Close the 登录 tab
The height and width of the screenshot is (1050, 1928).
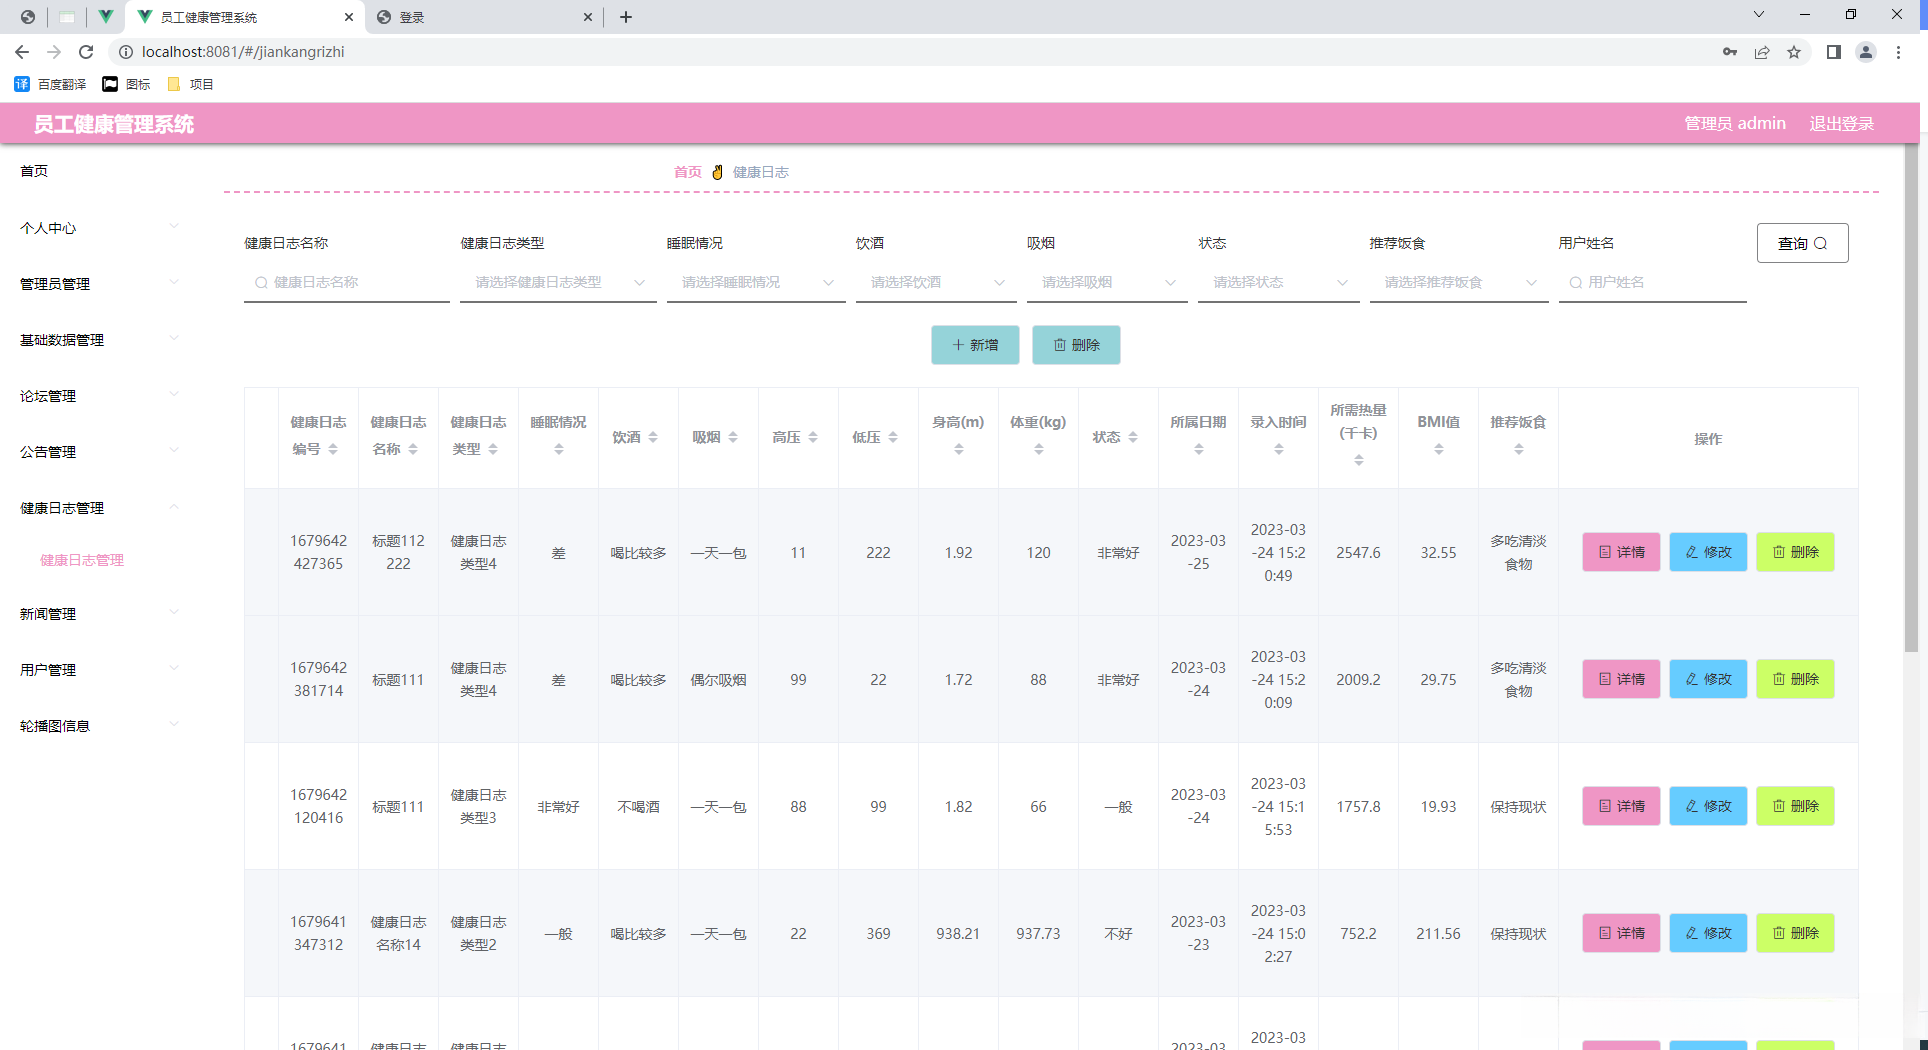[x=588, y=17]
